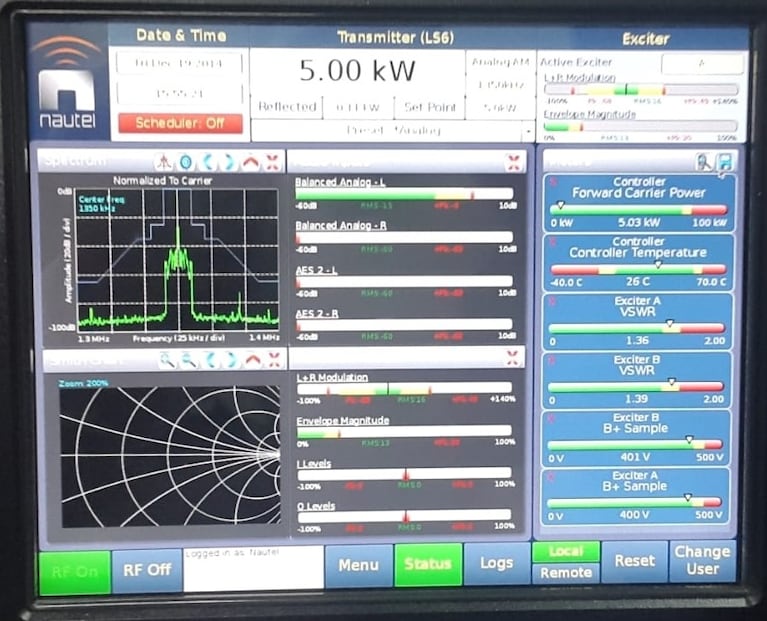Click the Q Levels bar
Image resolution: width=767 pixels, height=621 pixels.
[x=405, y=516]
